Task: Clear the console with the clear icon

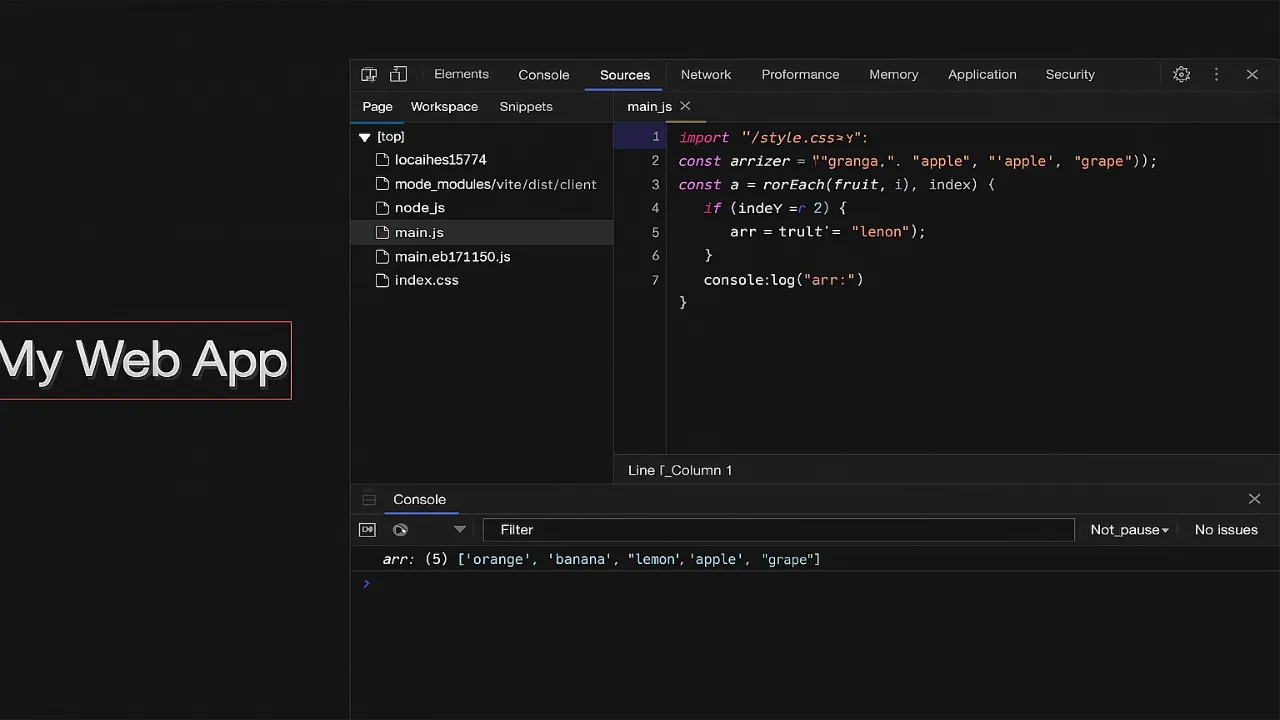Action: coord(400,530)
